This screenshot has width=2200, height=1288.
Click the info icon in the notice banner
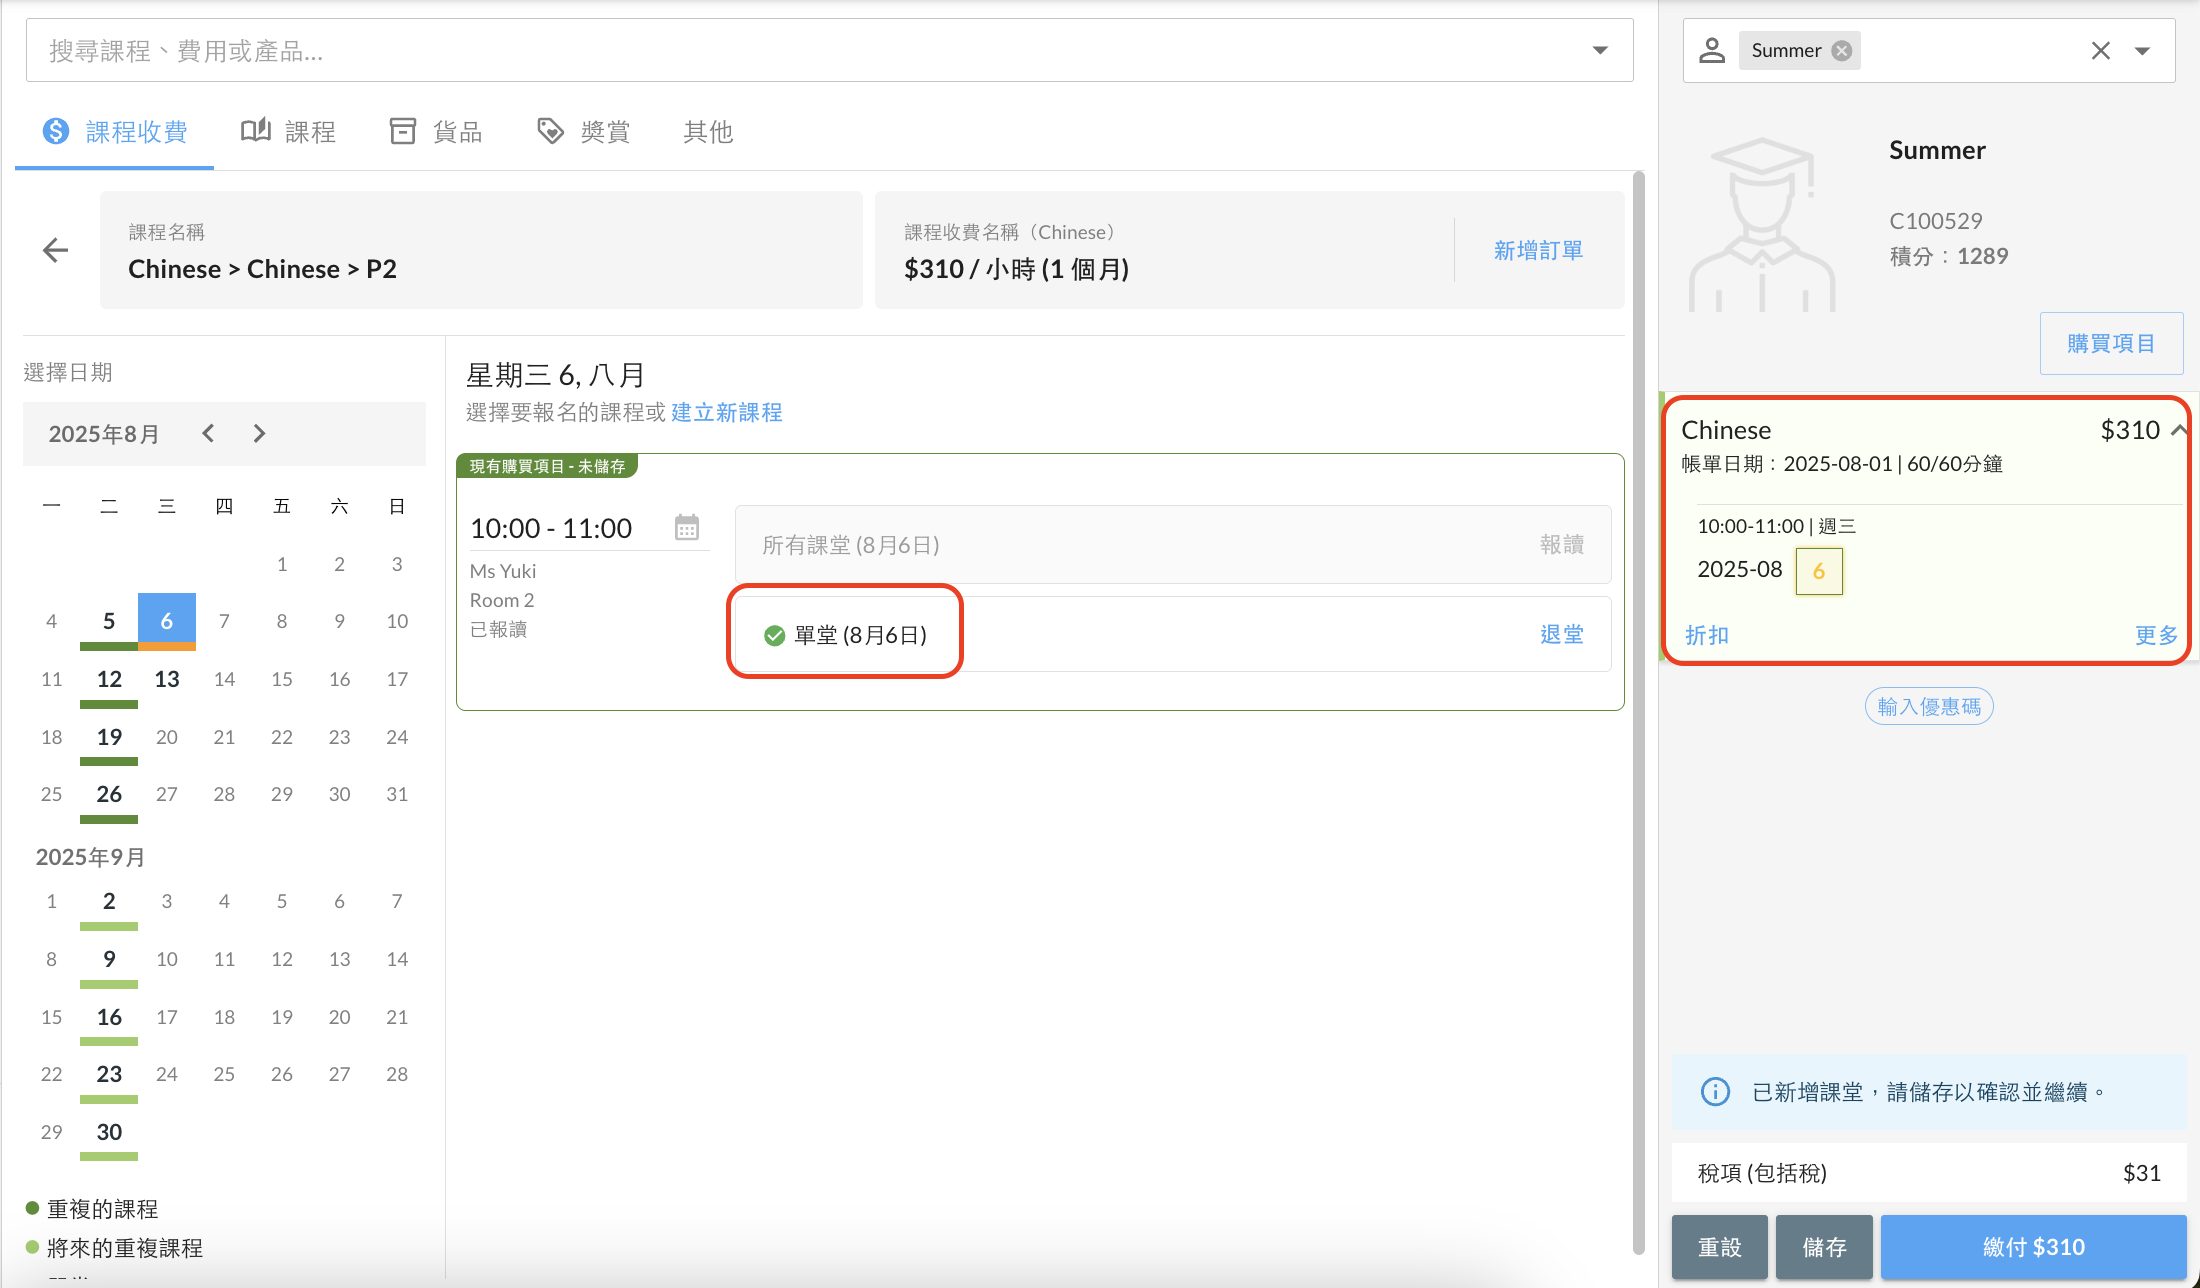(x=1715, y=1091)
